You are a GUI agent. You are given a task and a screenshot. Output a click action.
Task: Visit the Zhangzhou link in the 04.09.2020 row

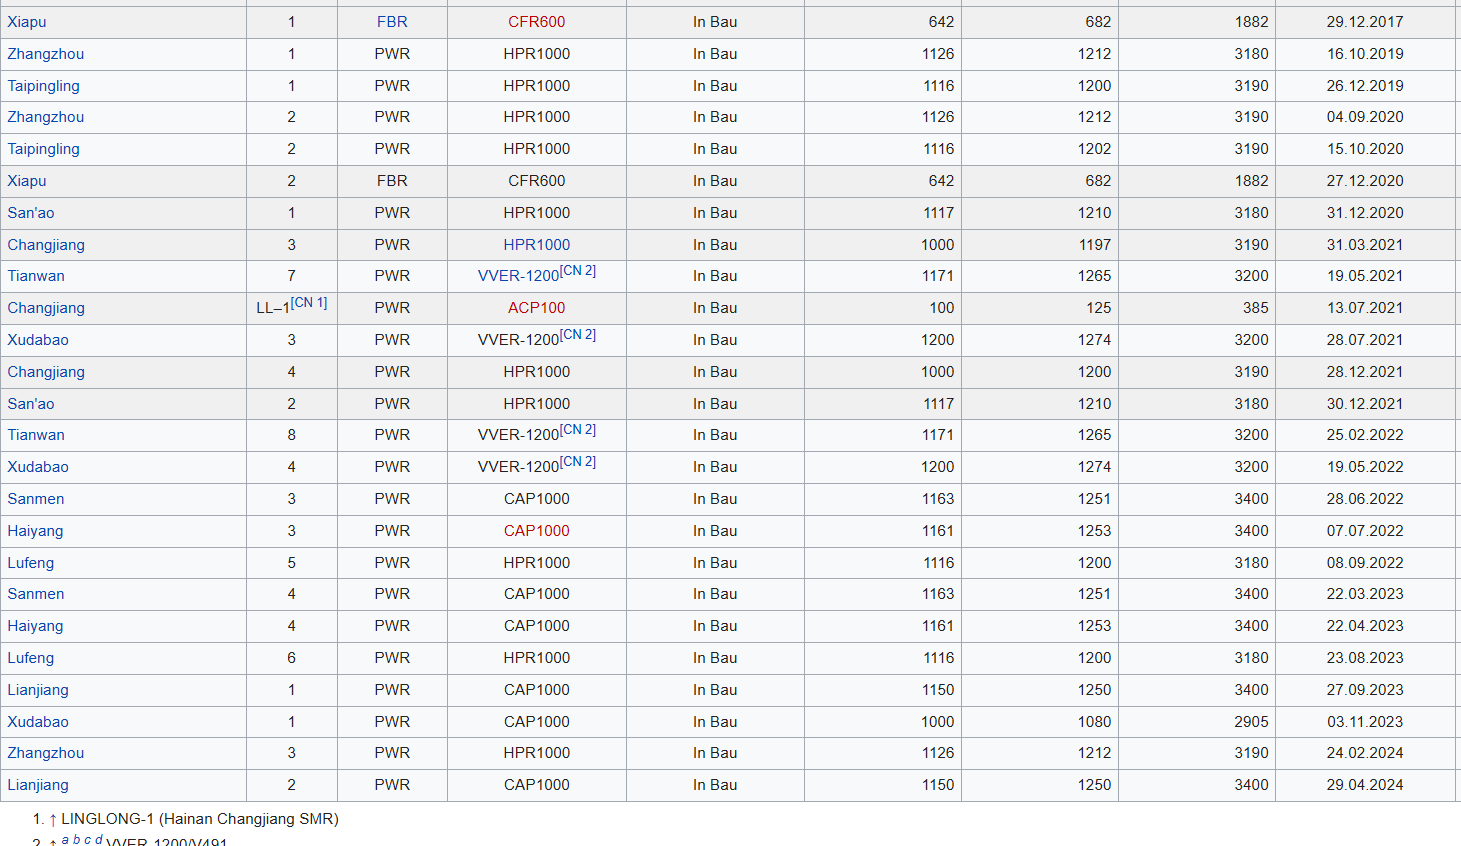tap(46, 117)
